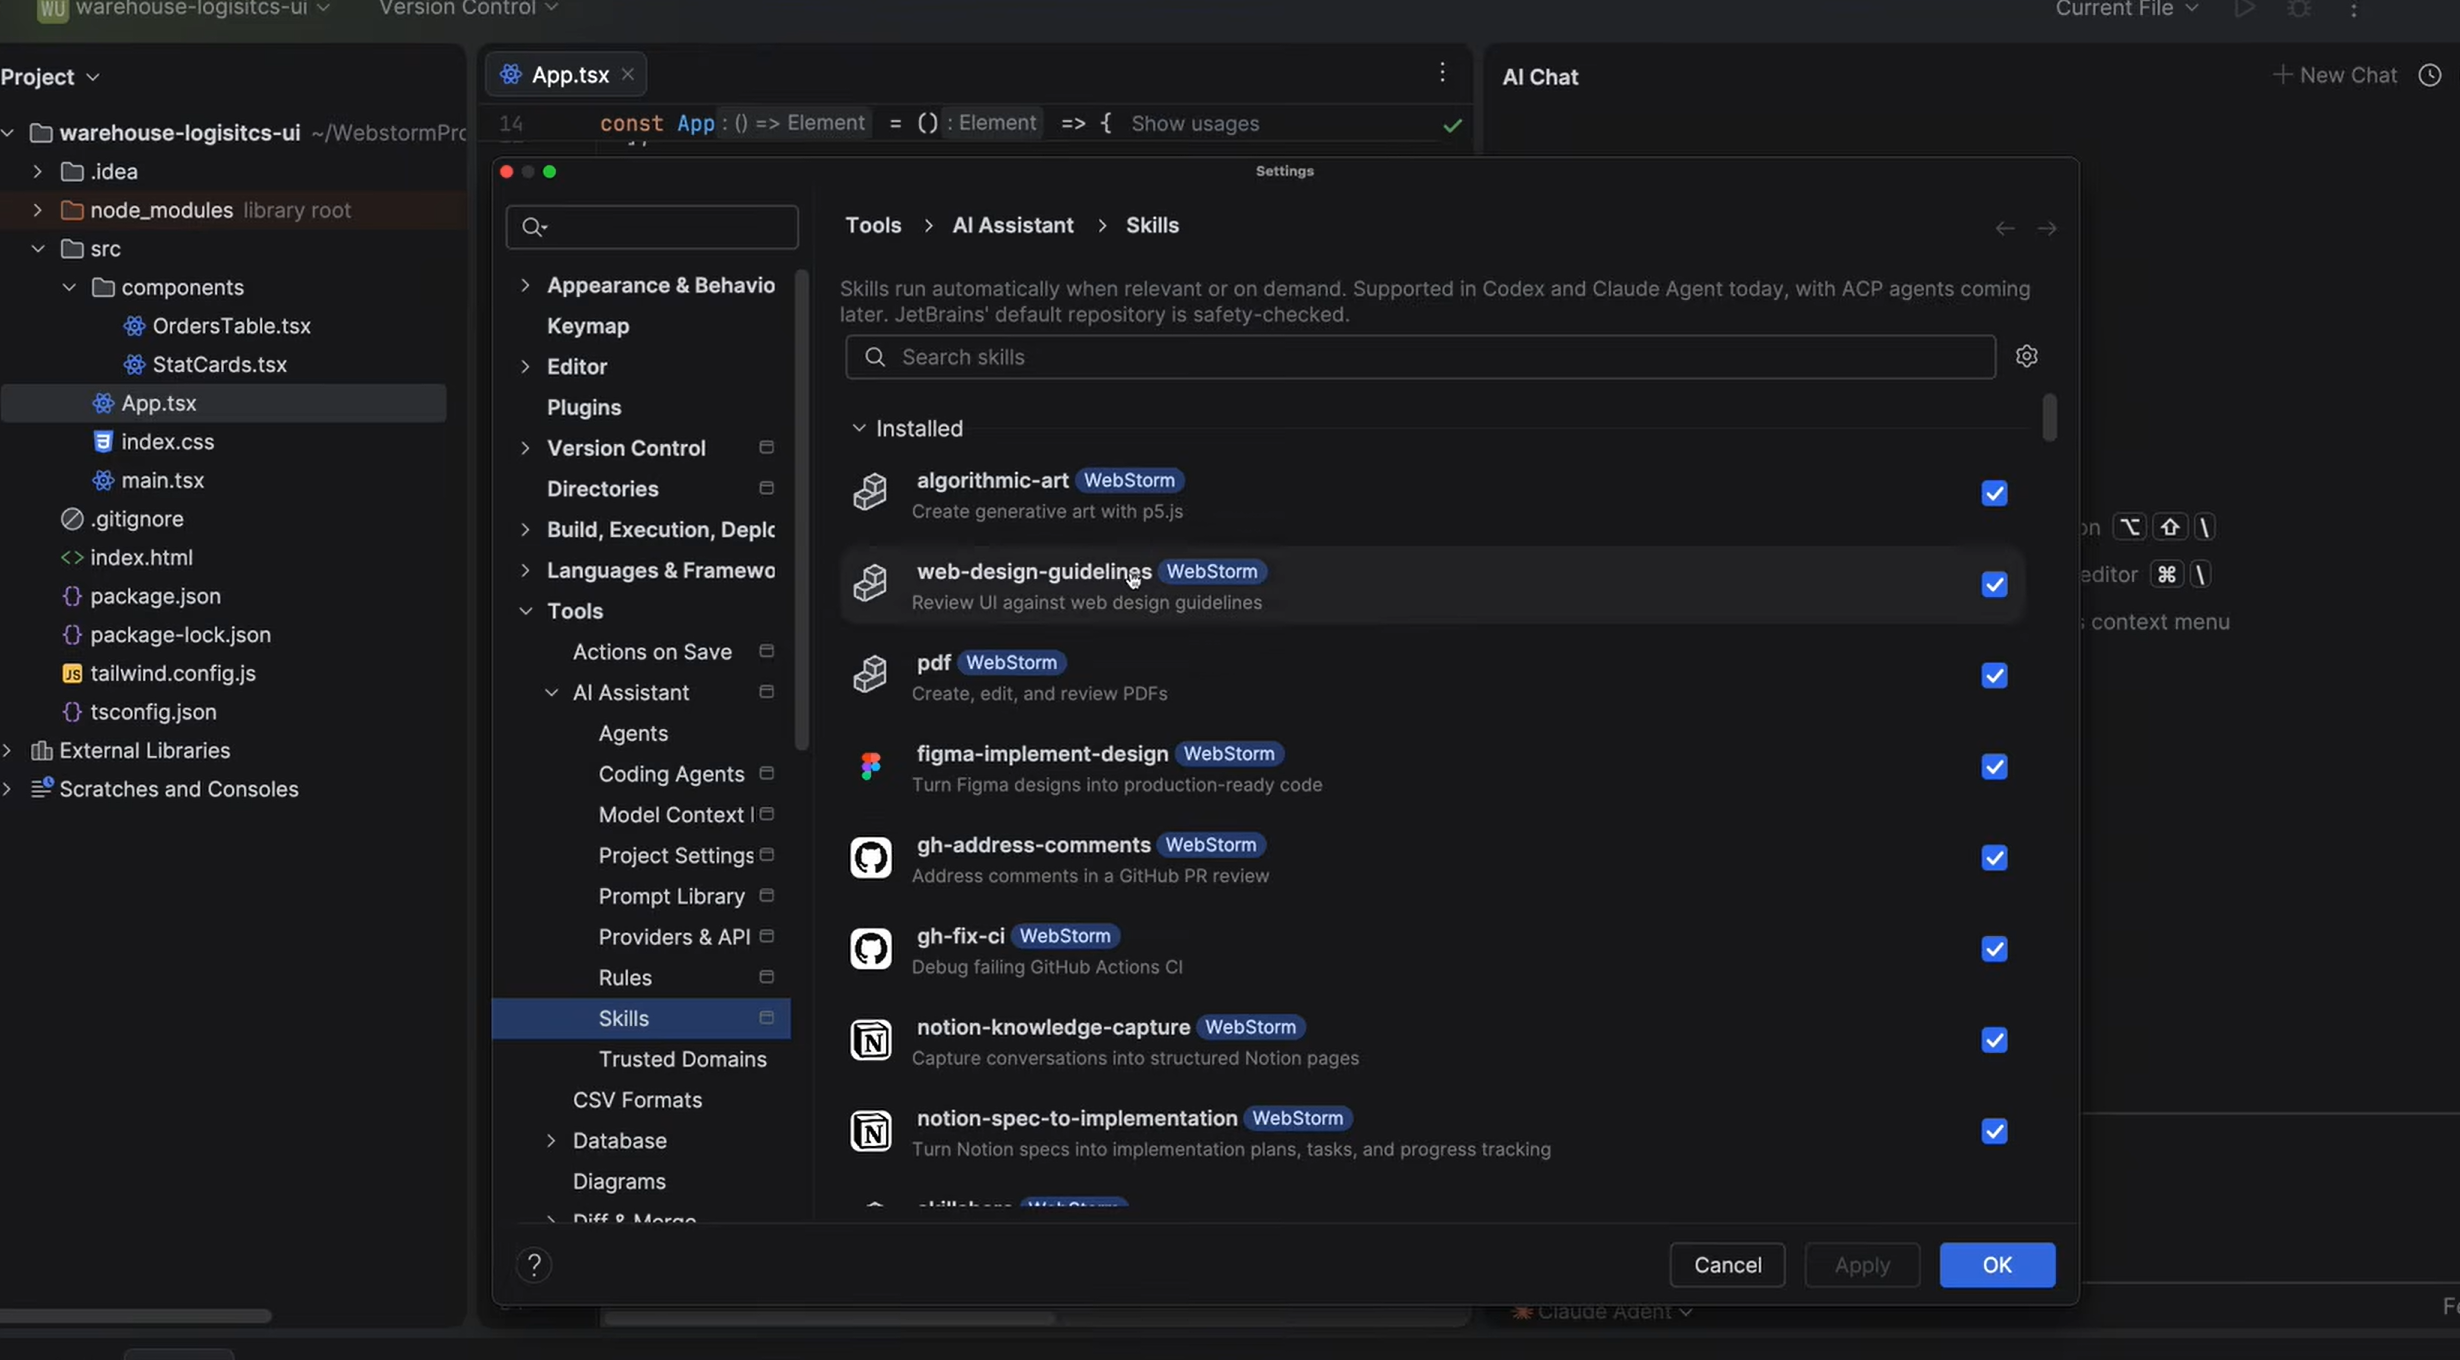Click the web-design-guidelines skill icon
2460x1360 pixels.
(x=870, y=583)
